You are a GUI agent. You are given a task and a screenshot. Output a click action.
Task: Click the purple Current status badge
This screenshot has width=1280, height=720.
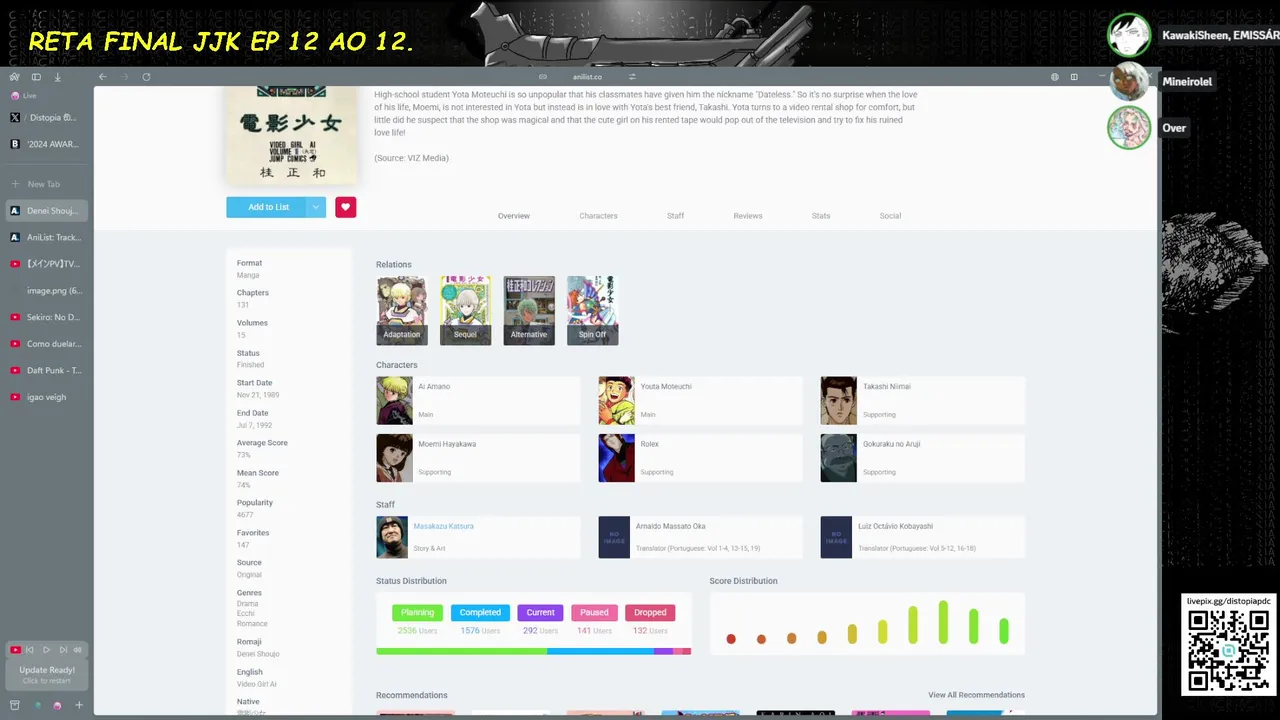point(540,612)
